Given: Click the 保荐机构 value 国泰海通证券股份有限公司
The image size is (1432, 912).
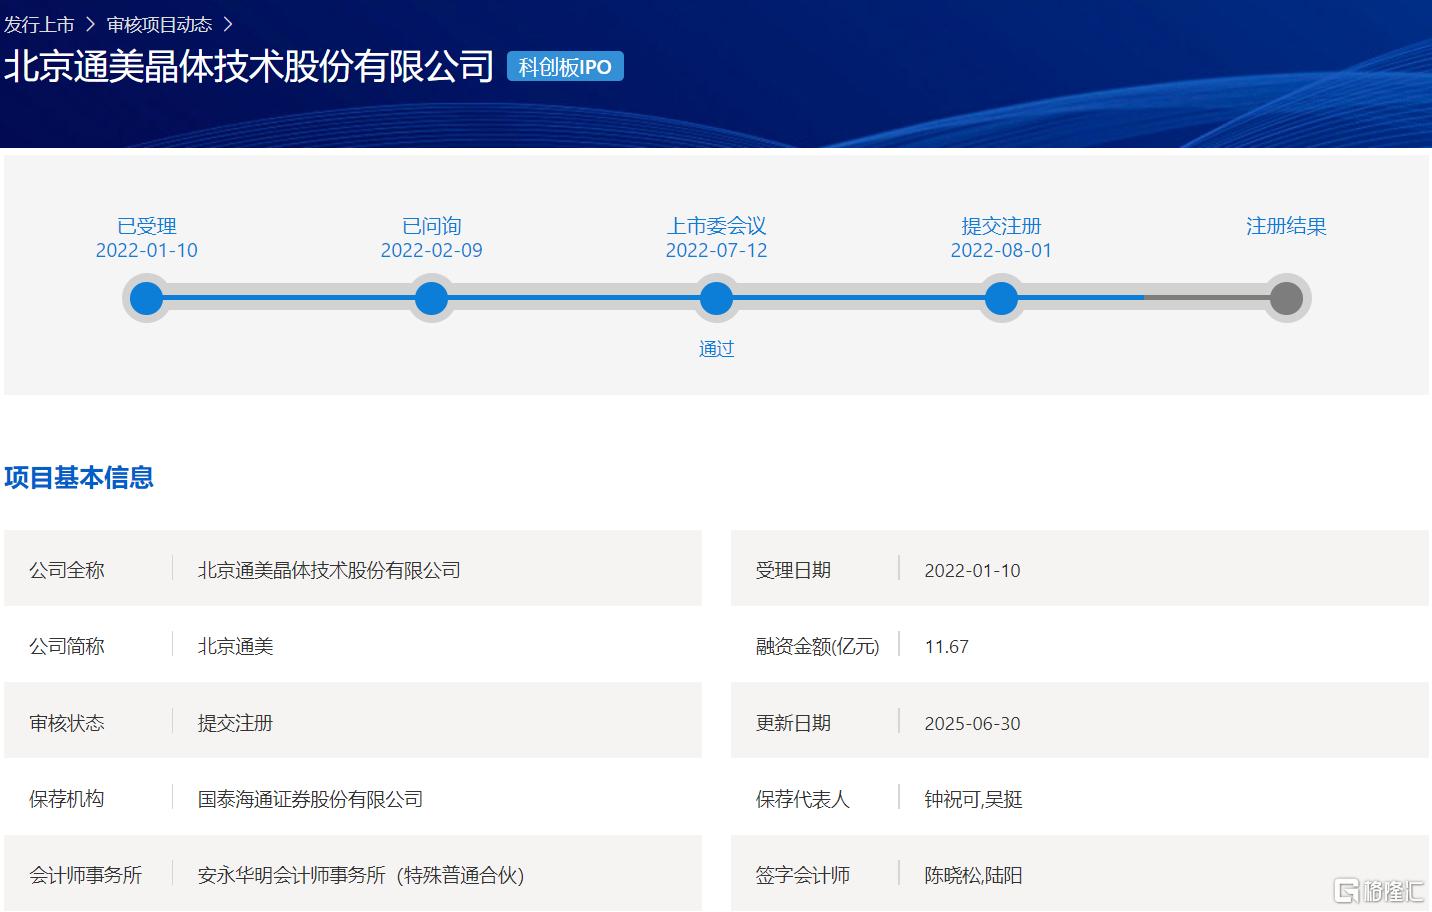Looking at the screenshot, I should click(310, 799).
